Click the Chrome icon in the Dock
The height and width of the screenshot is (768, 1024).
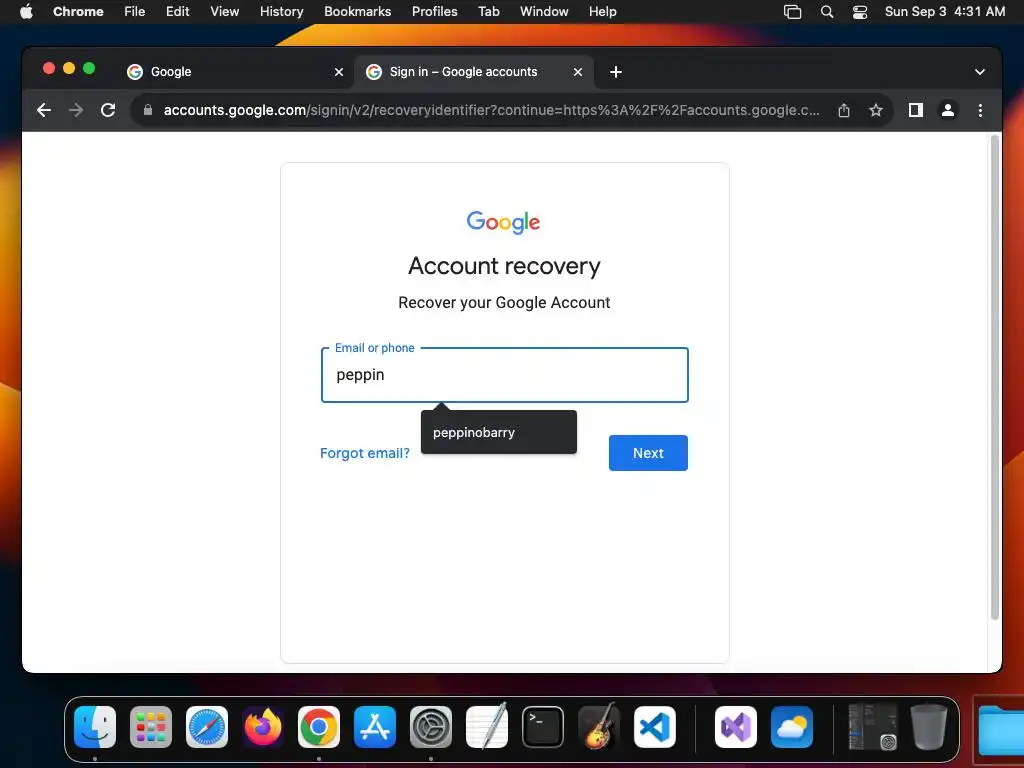(319, 727)
